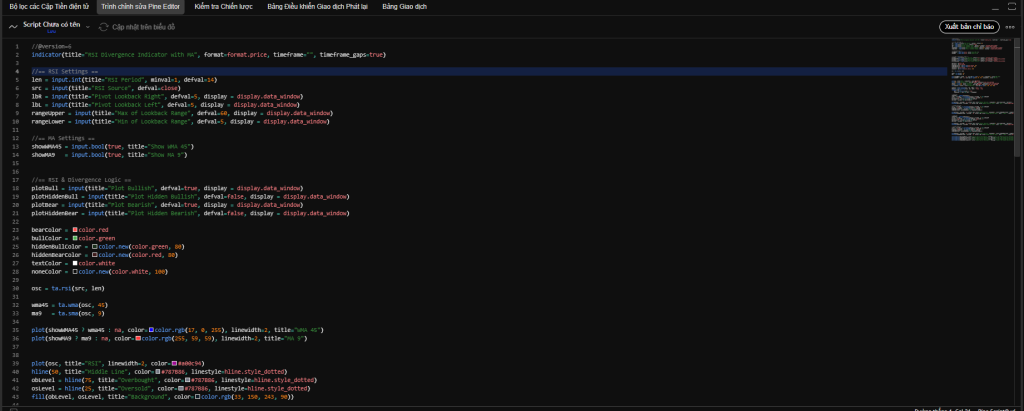1024x411 pixels.
Task: Click the pink swatch in the RSI plot line
Action: 174,362
